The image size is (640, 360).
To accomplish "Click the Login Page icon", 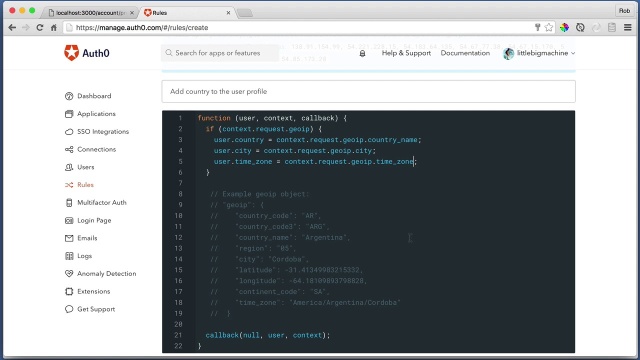I will [69, 220].
